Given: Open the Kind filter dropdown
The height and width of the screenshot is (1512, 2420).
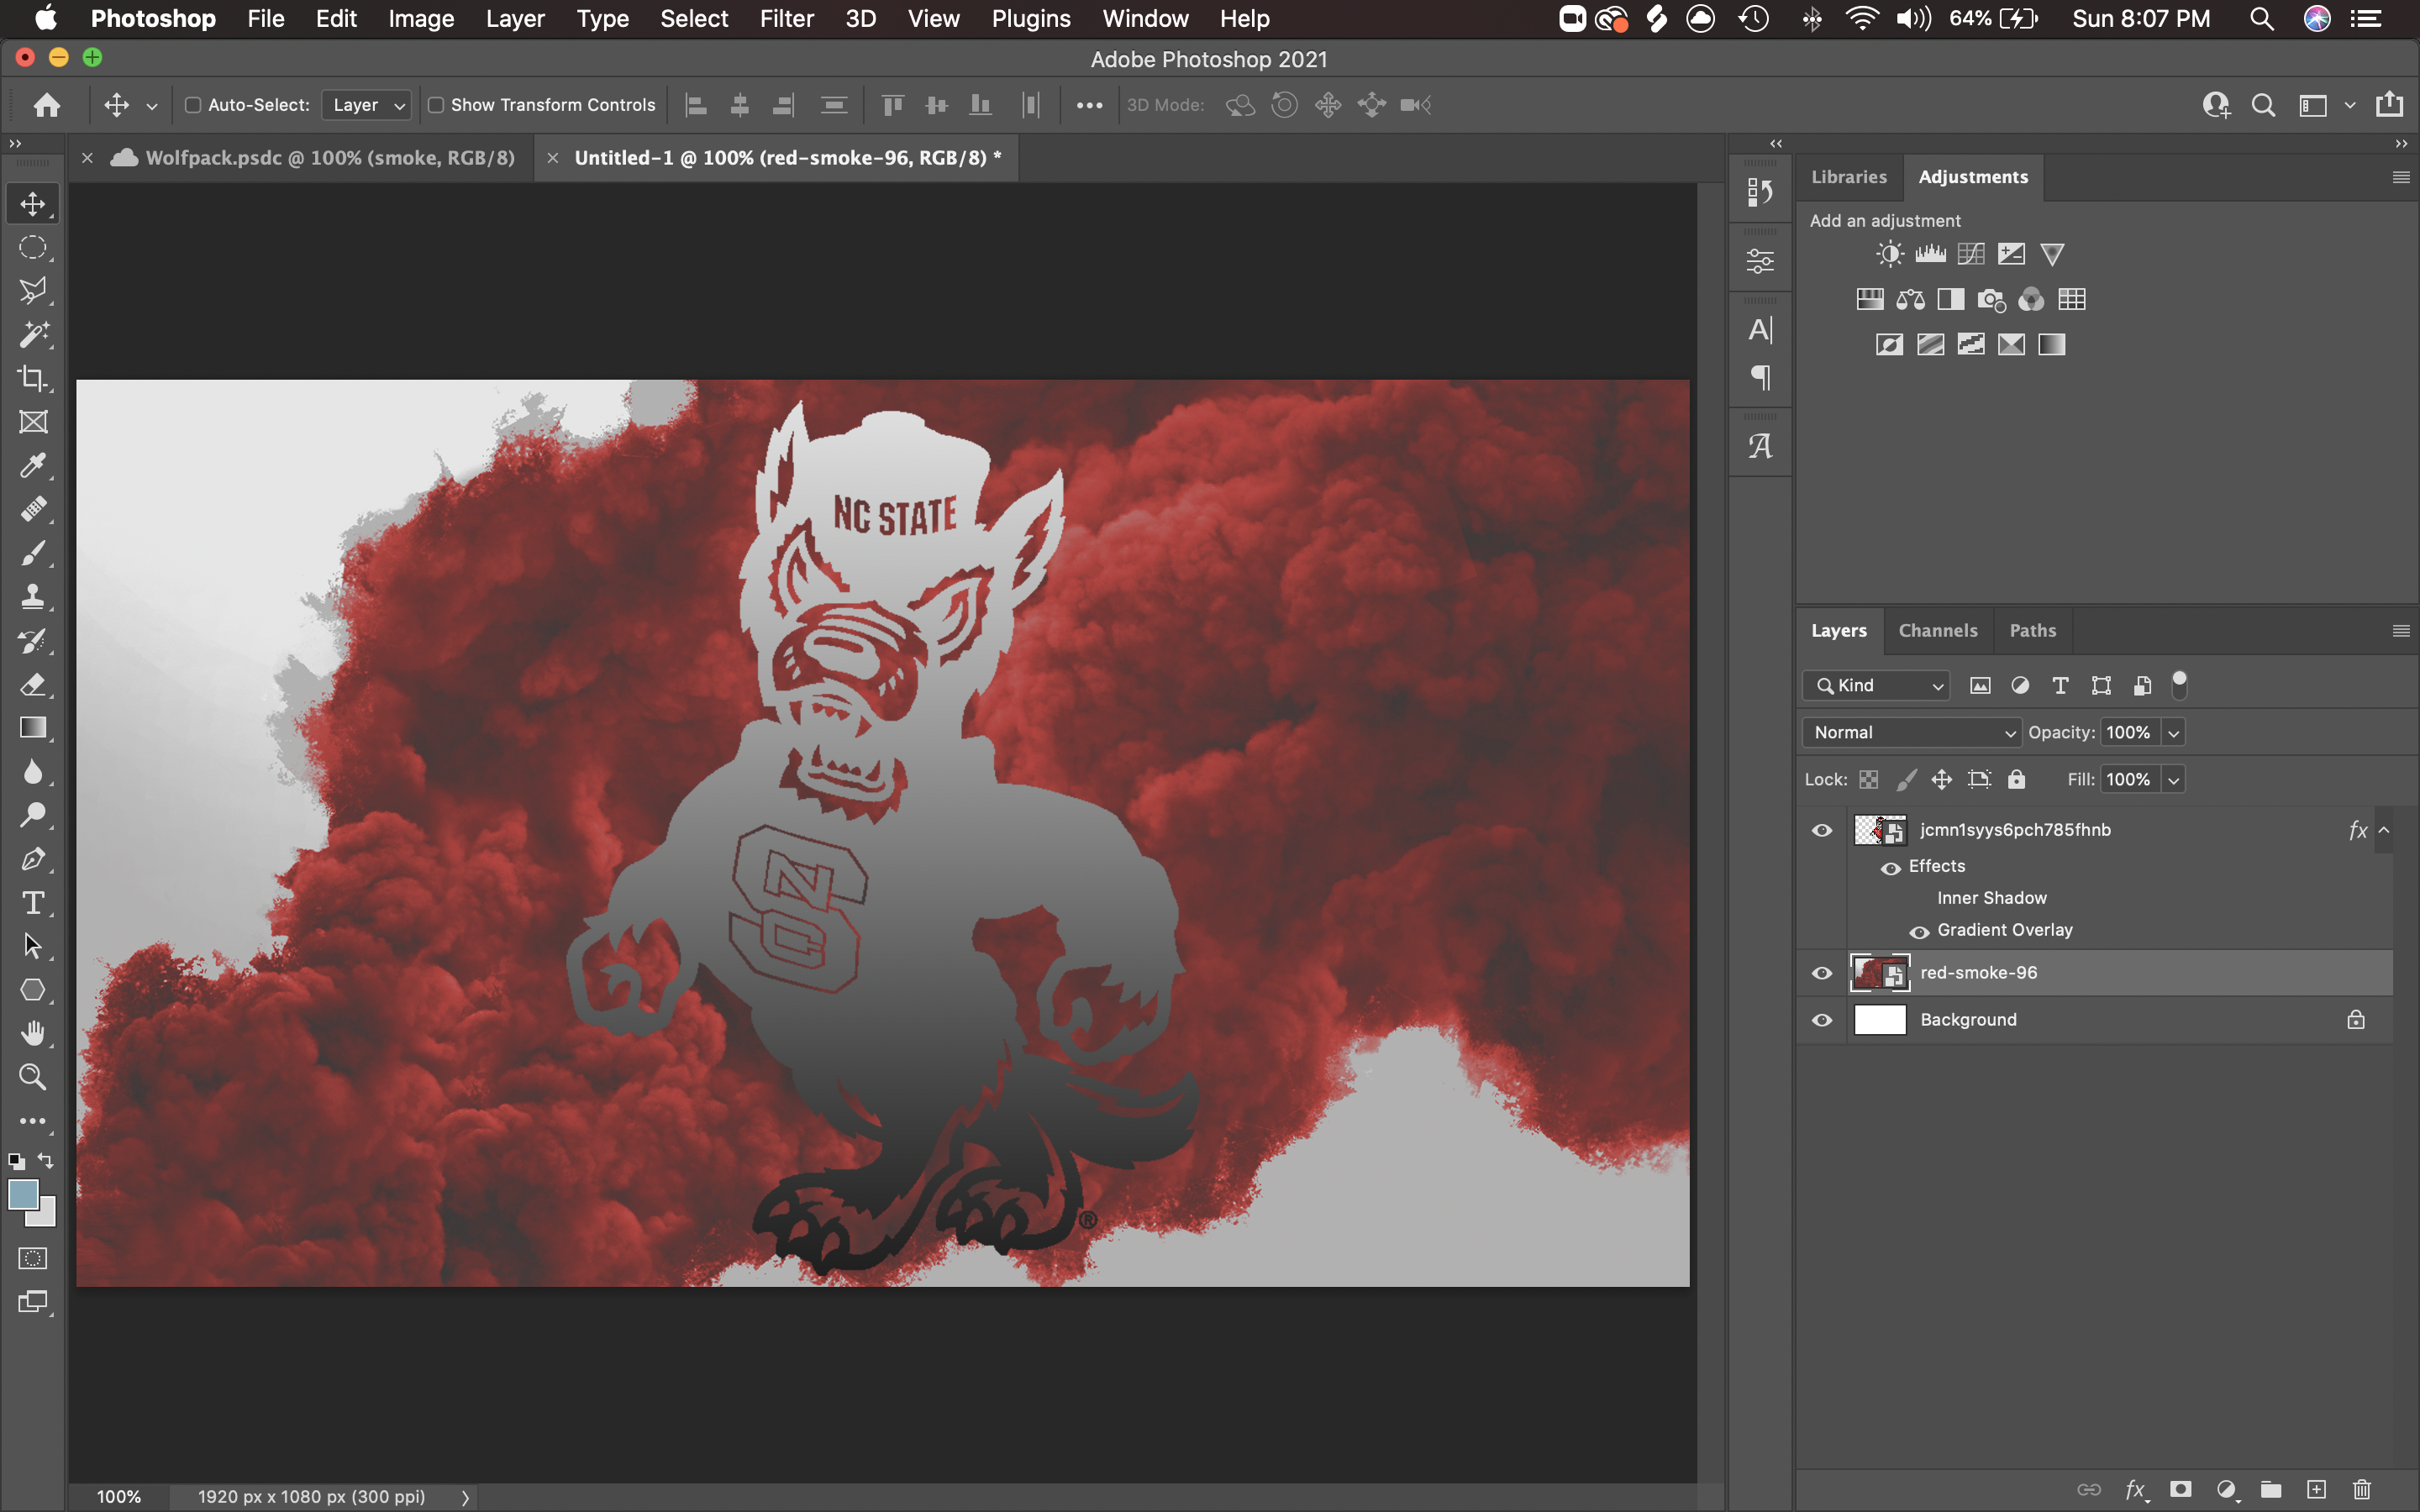Looking at the screenshot, I should [x=1876, y=685].
